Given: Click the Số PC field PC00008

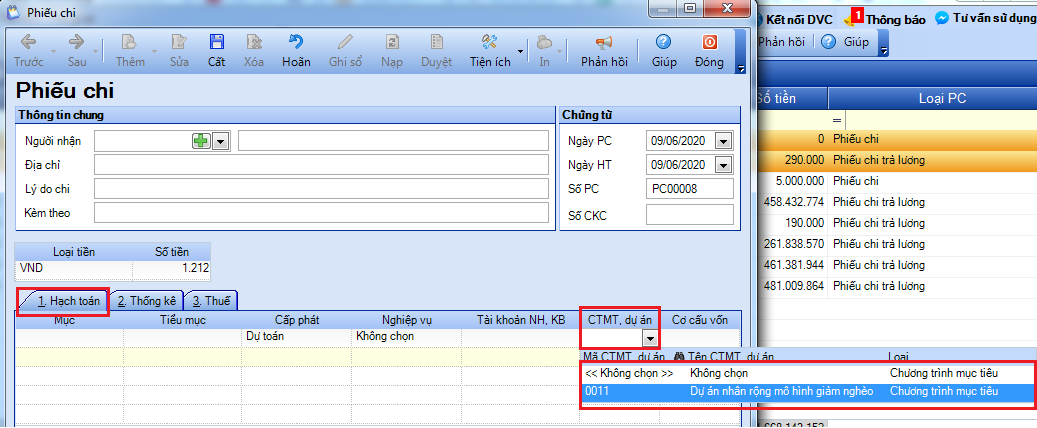Looking at the screenshot, I should coord(689,189).
